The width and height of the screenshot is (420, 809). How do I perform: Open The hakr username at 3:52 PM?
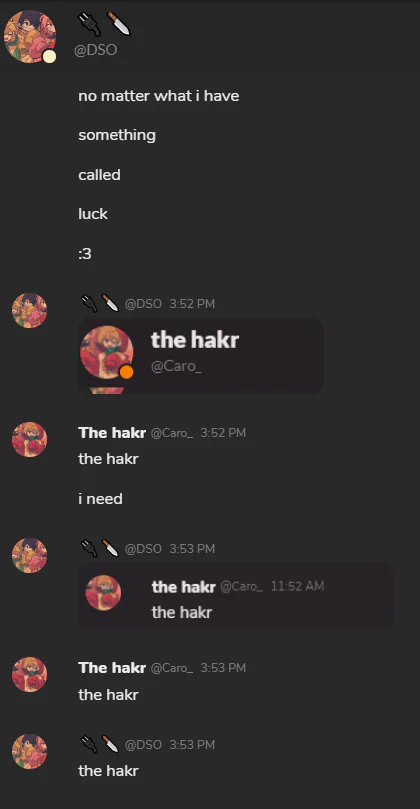pos(112,433)
